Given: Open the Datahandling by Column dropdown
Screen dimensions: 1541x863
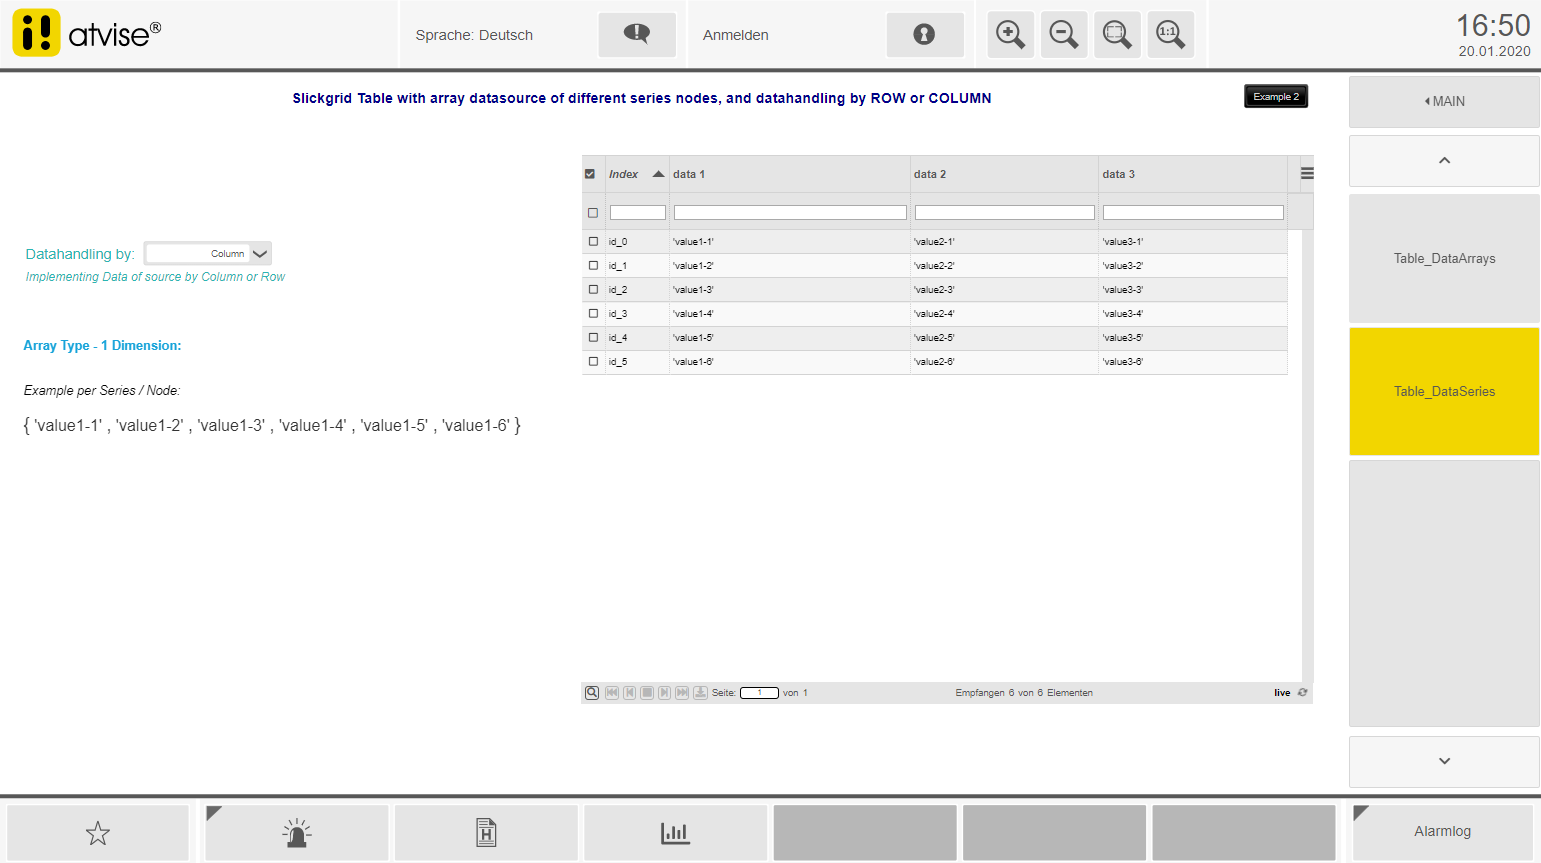Looking at the screenshot, I should click(x=208, y=254).
